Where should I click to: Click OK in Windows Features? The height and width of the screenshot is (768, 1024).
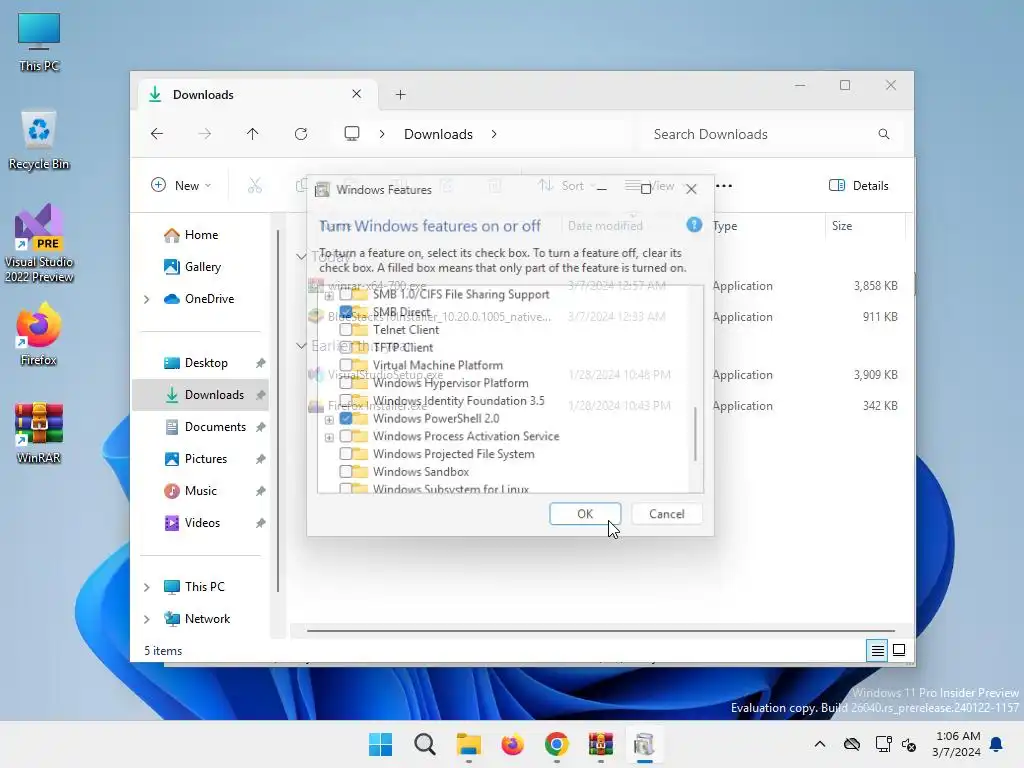(585, 514)
